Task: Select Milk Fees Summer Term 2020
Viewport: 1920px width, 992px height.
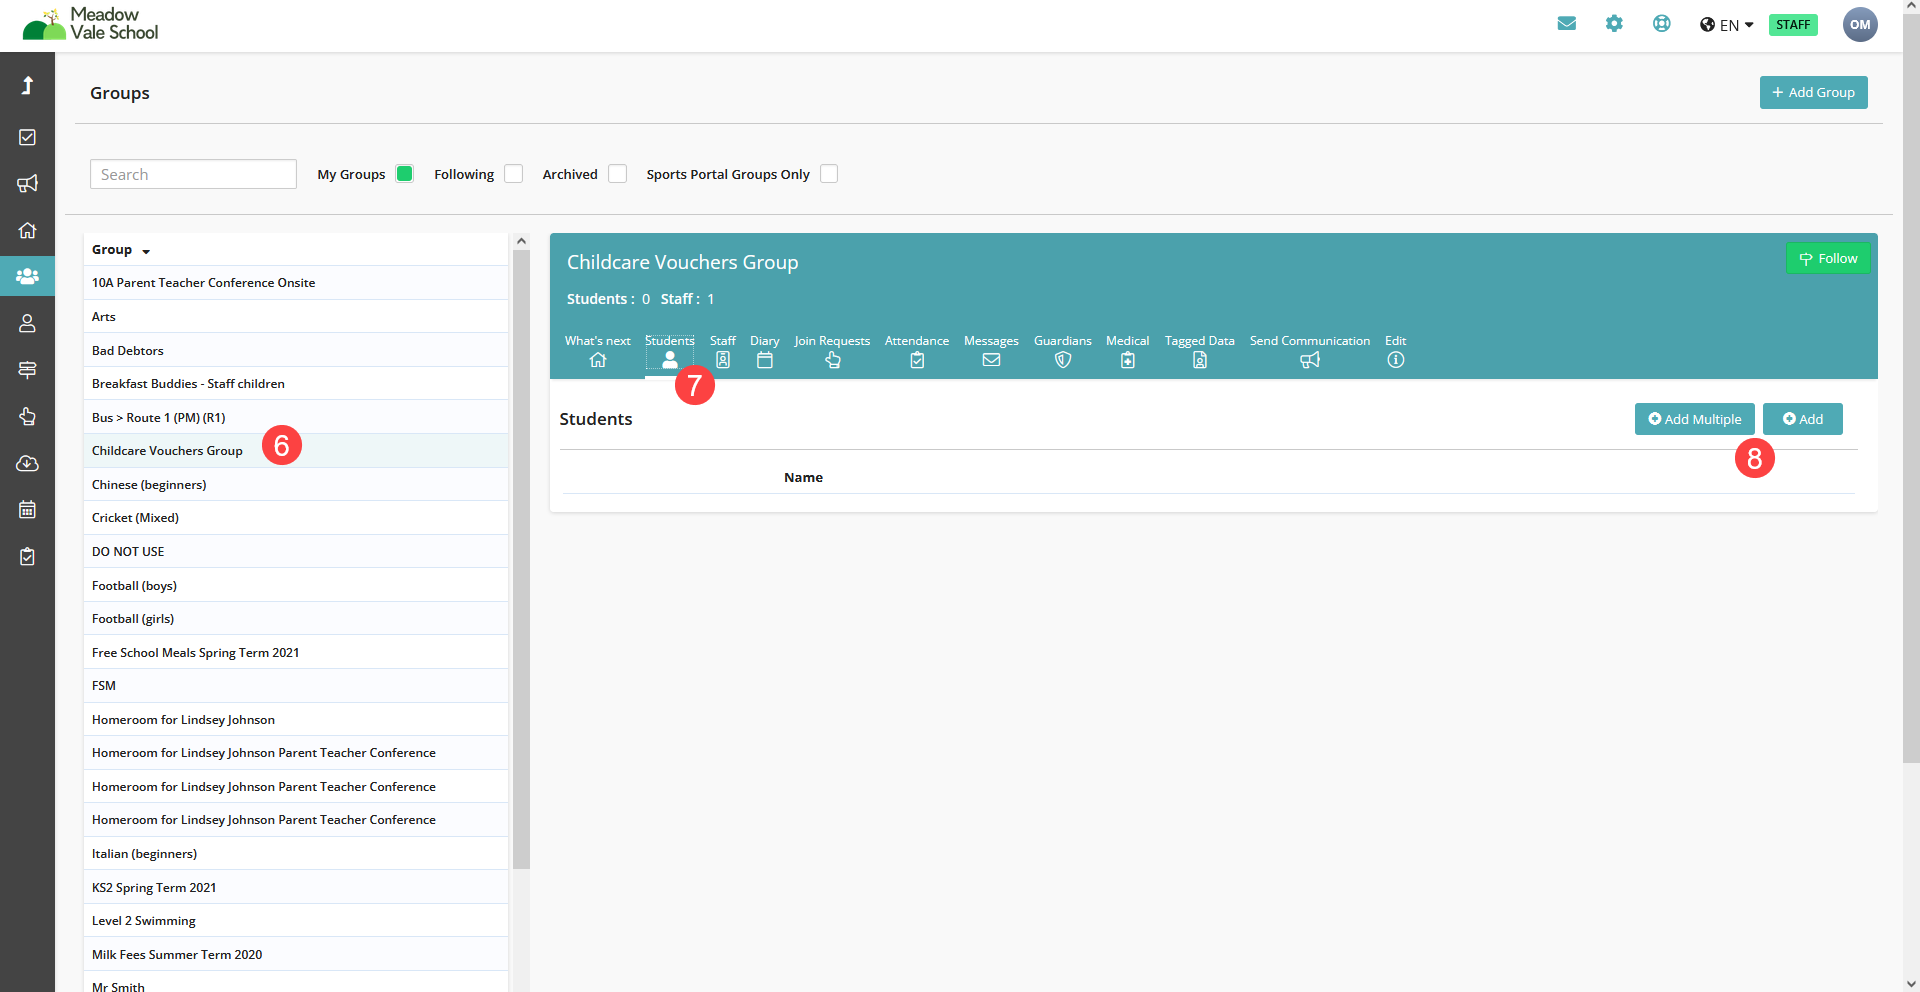Action: tap(296, 955)
